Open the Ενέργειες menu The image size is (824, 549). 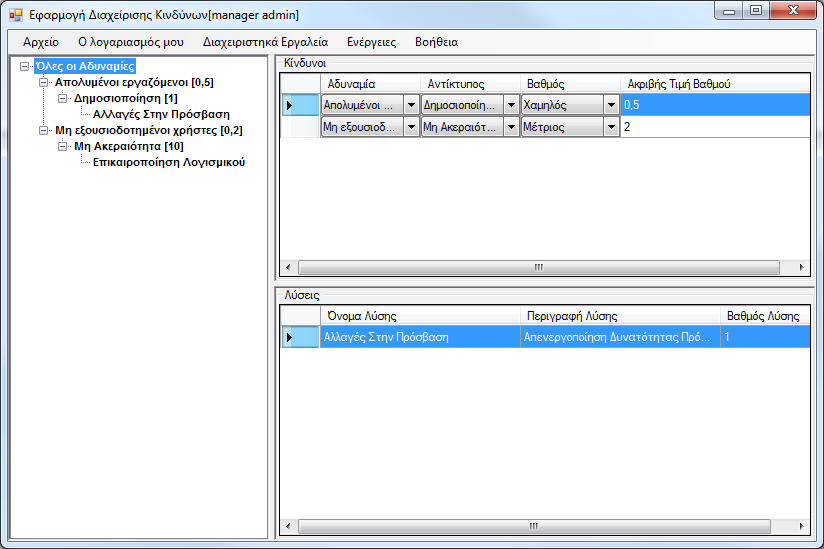point(372,42)
